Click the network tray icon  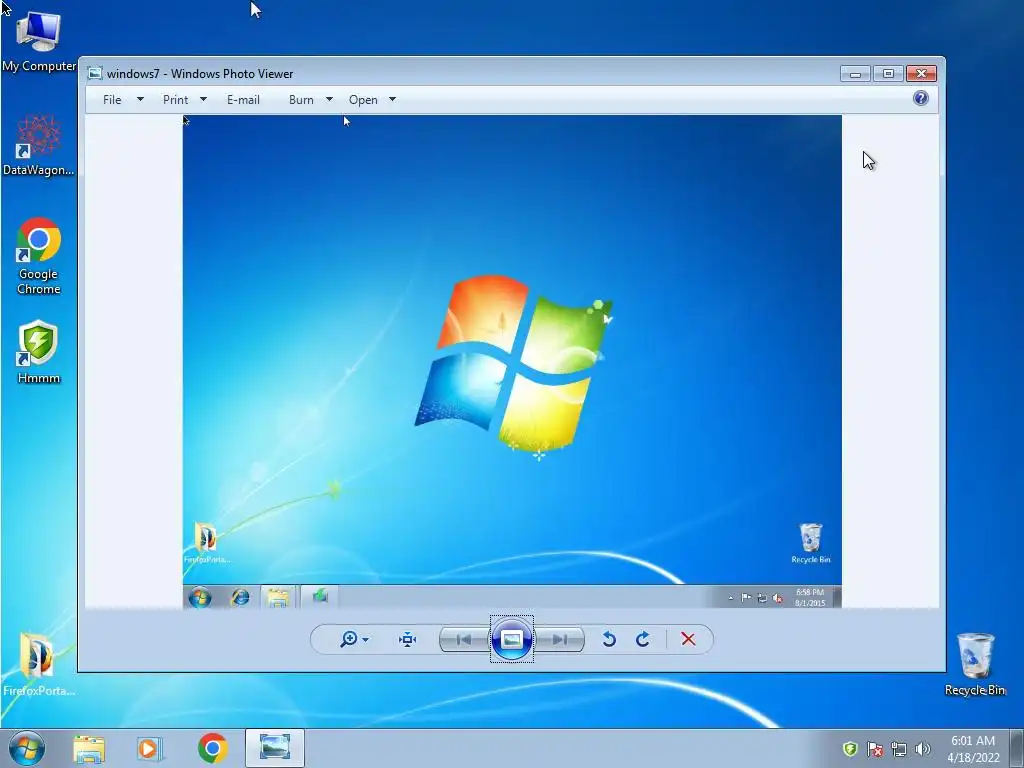pos(899,749)
